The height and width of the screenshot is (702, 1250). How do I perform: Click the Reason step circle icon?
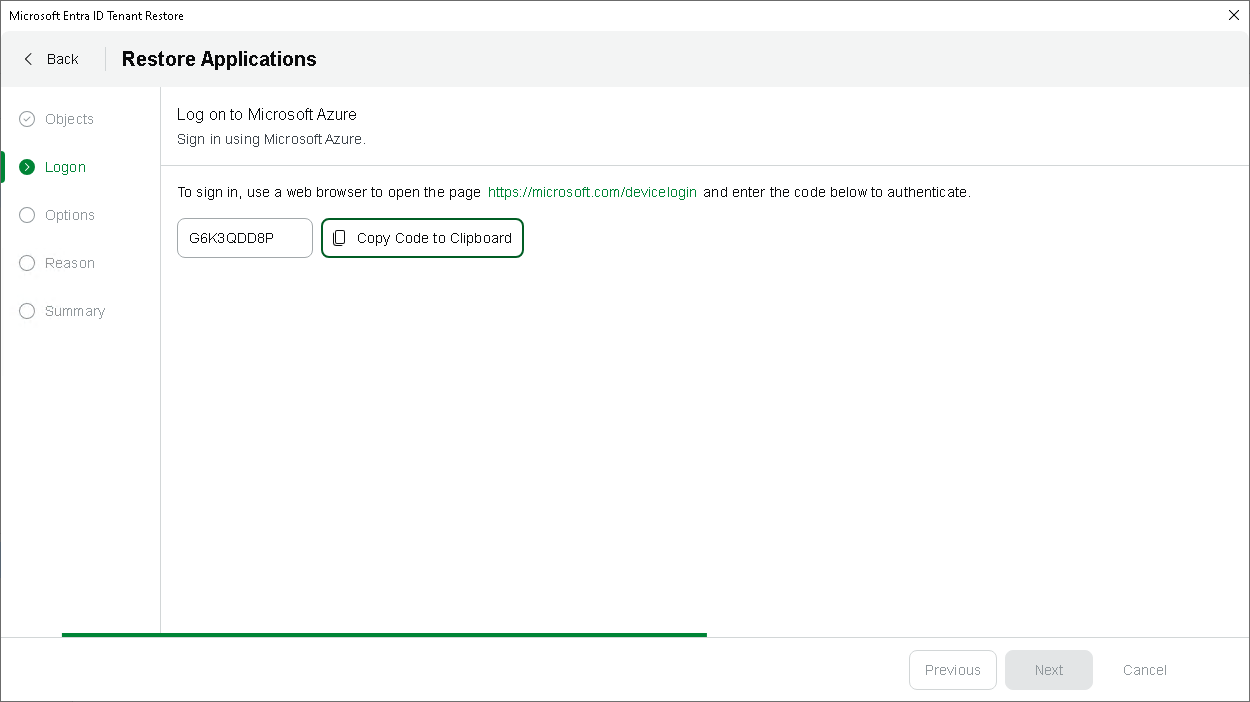tap(27, 263)
